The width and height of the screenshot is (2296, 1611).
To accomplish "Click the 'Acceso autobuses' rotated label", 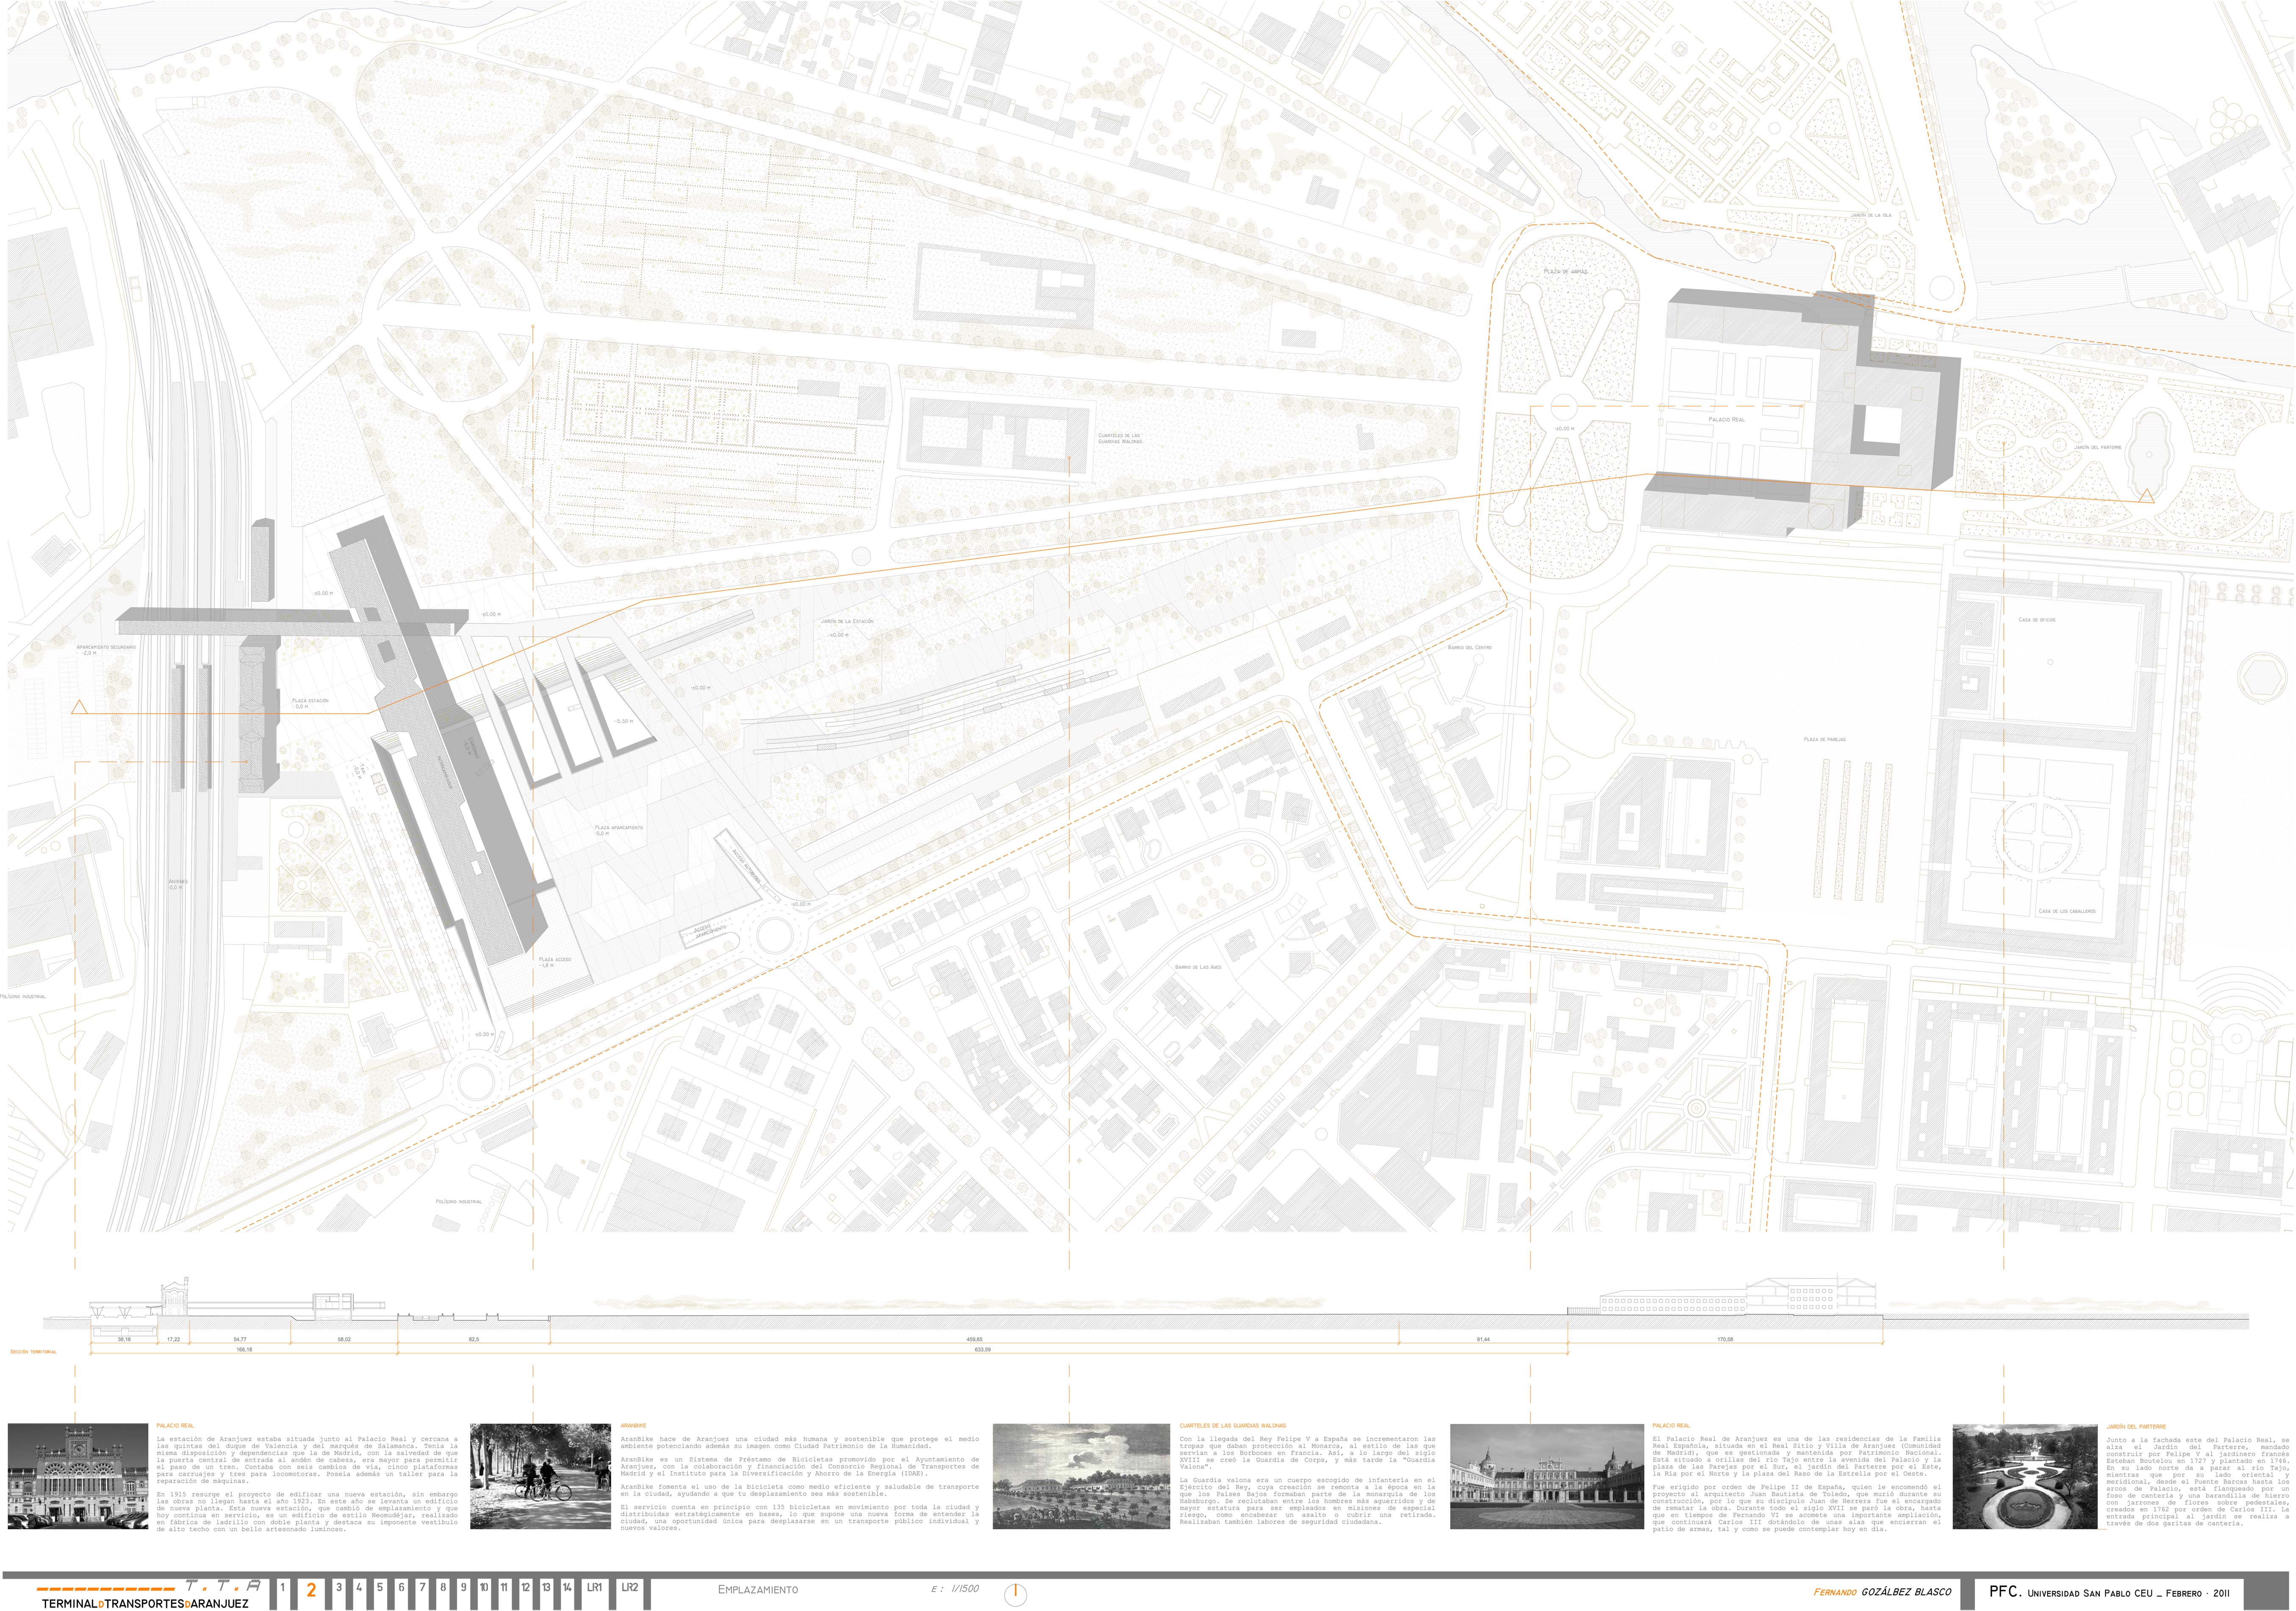I will [x=747, y=867].
